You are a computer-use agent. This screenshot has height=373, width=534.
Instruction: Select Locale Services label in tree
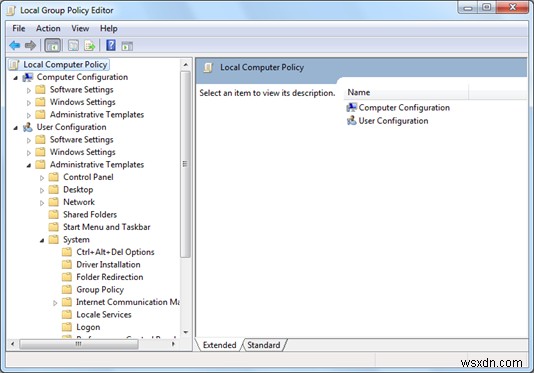pyautogui.click(x=104, y=315)
